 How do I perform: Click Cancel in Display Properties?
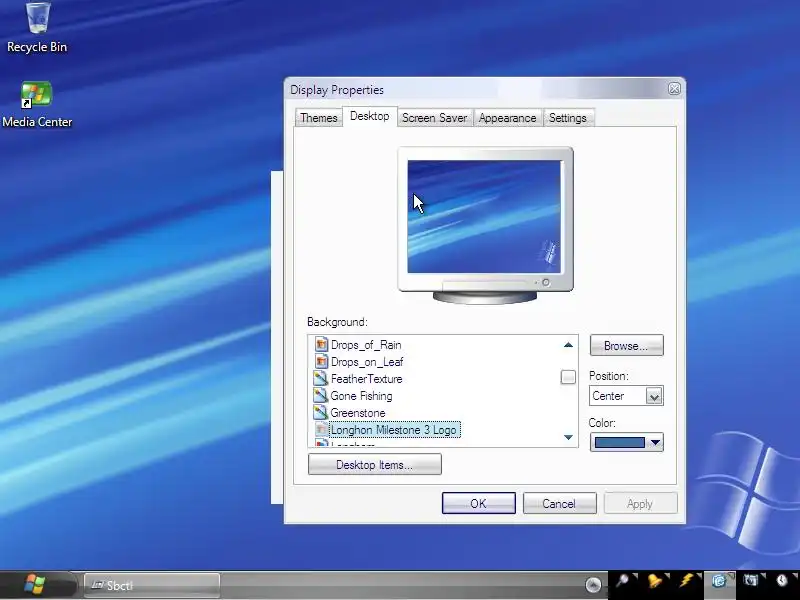pos(559,504)
